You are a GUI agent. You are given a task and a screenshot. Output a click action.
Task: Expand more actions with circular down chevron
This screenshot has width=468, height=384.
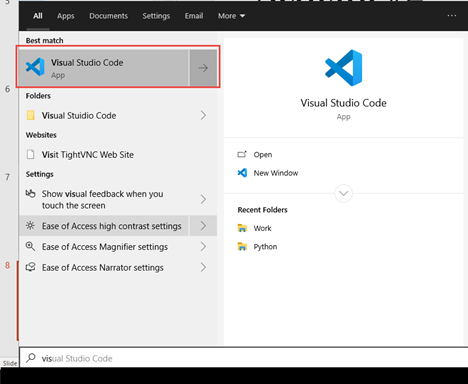(x=344, y=193)
